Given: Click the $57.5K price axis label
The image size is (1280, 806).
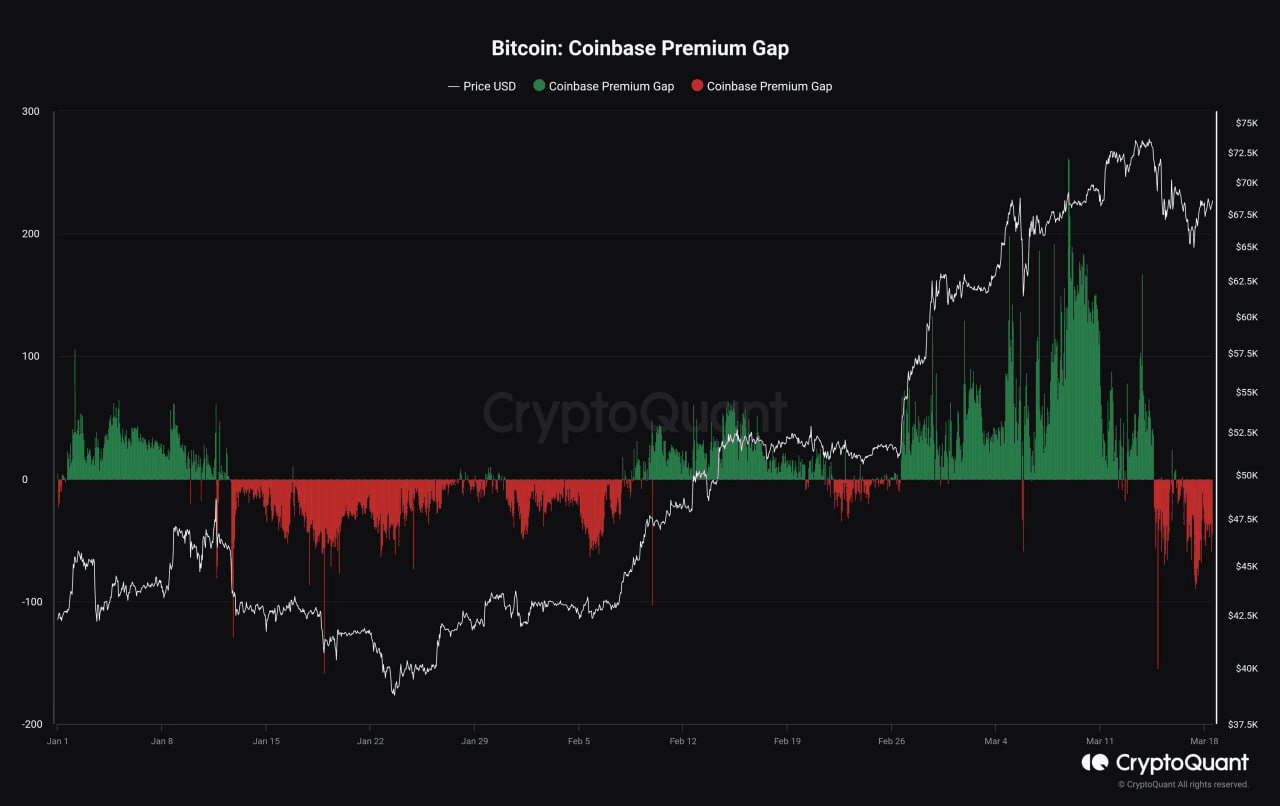Looking at the screenshot, I should click(1243, 354).
